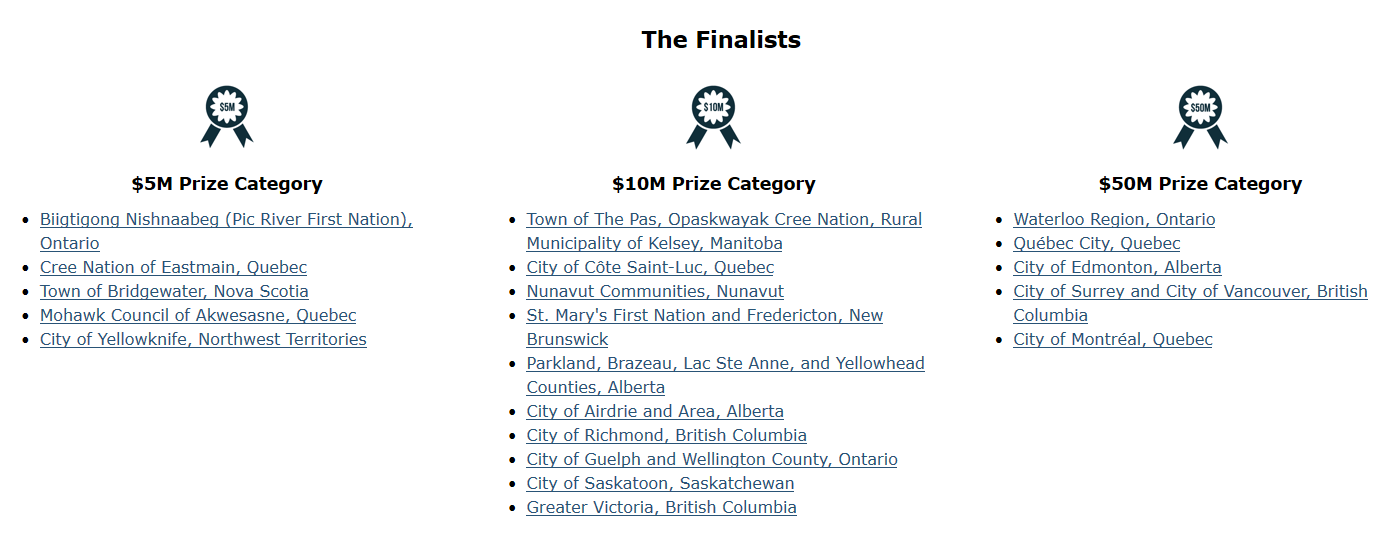The width and height of the screenshot is (1393, 535).
Task: Open Town of The Pas finalist link
Action: click(724, 220)
